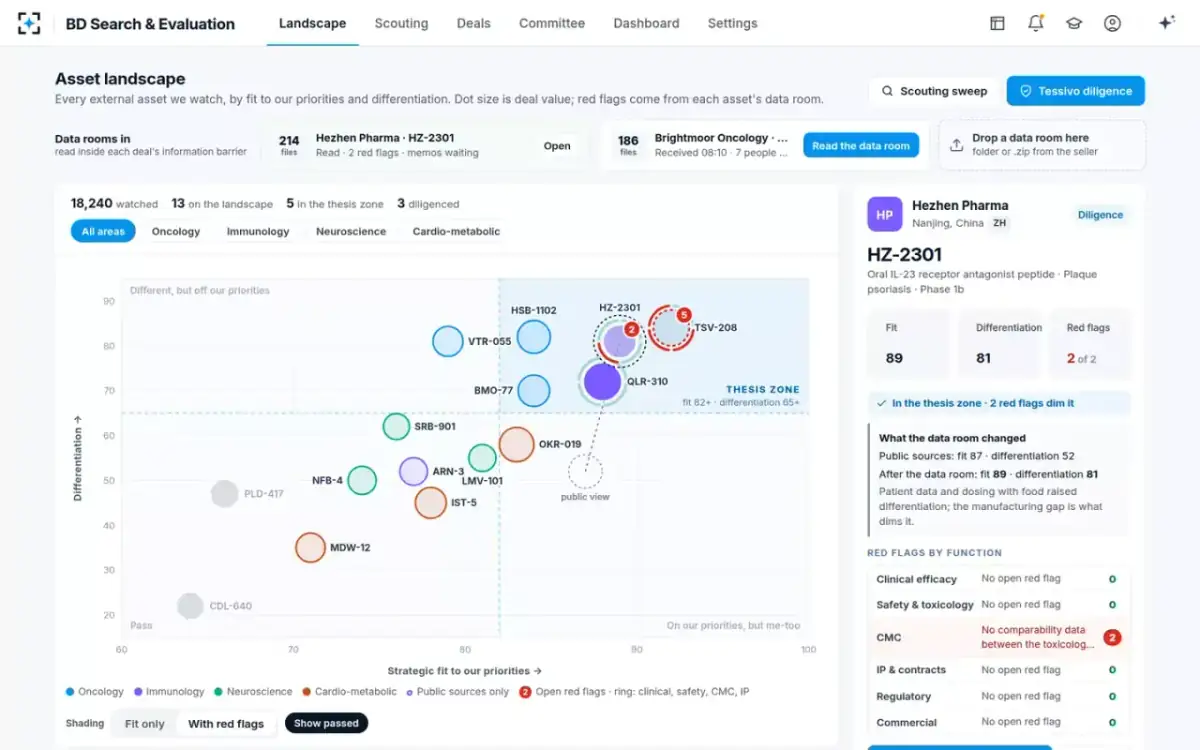Expand the Safety & toxicology row
The height and width of the screenshot is (750, 1200).
pos(997,604)
